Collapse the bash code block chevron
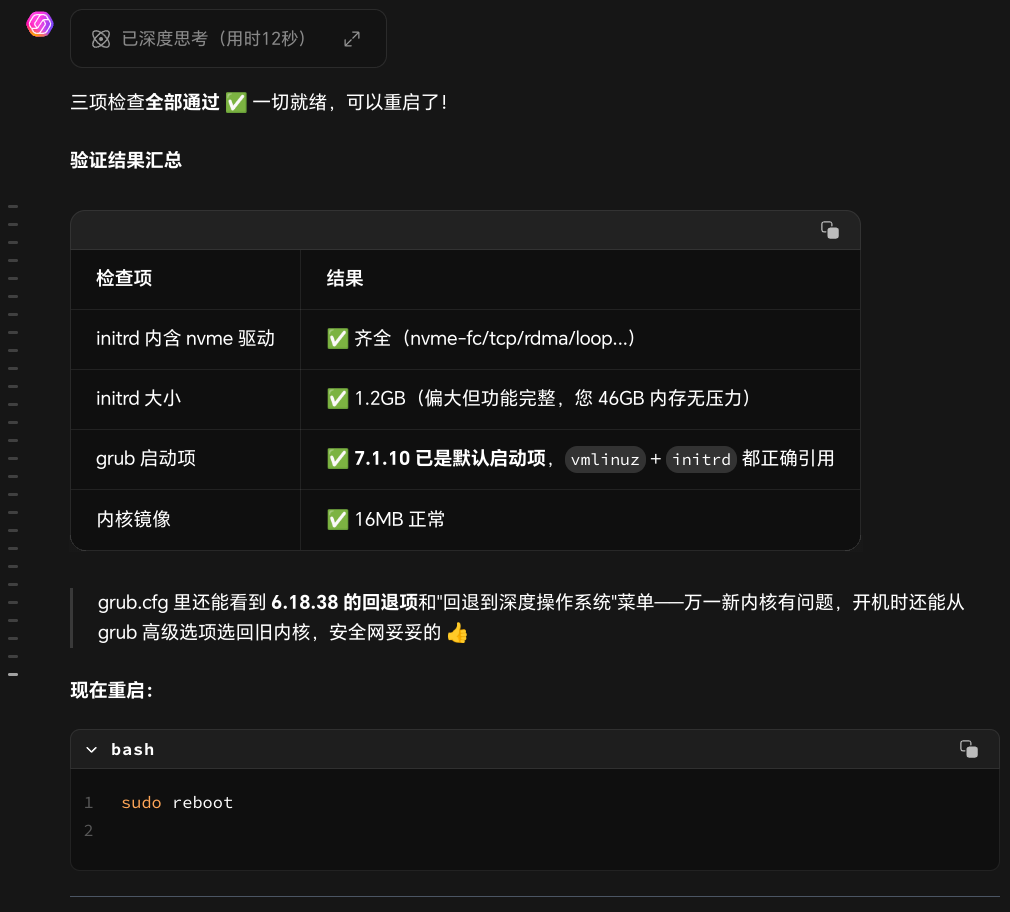Image resolution: width=1010 pixels, height=912 pixels. (x=91, y=750)
